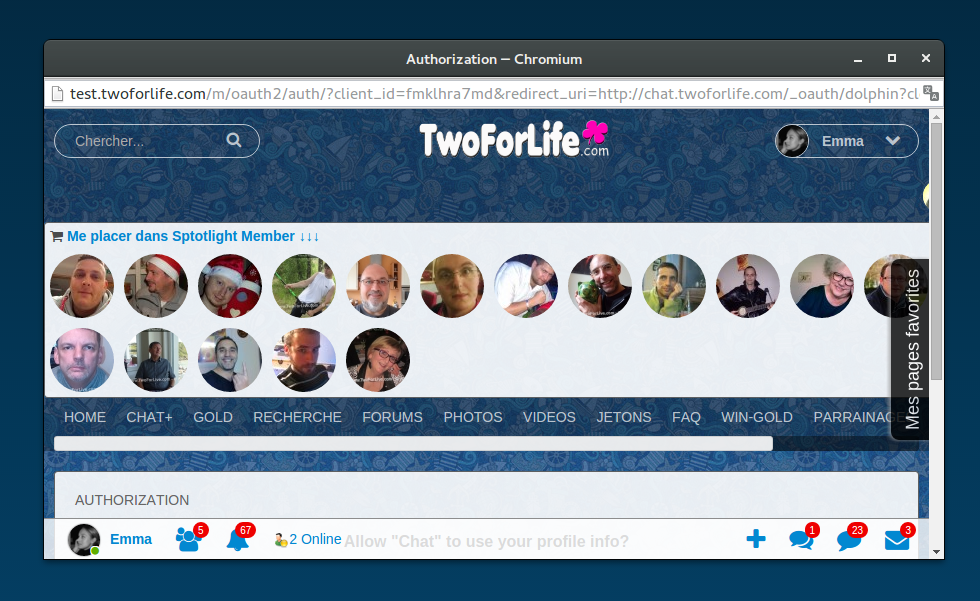
Task: Open spotlight member in Santa hat, grey jacket
Action: (x=156, y=286)
